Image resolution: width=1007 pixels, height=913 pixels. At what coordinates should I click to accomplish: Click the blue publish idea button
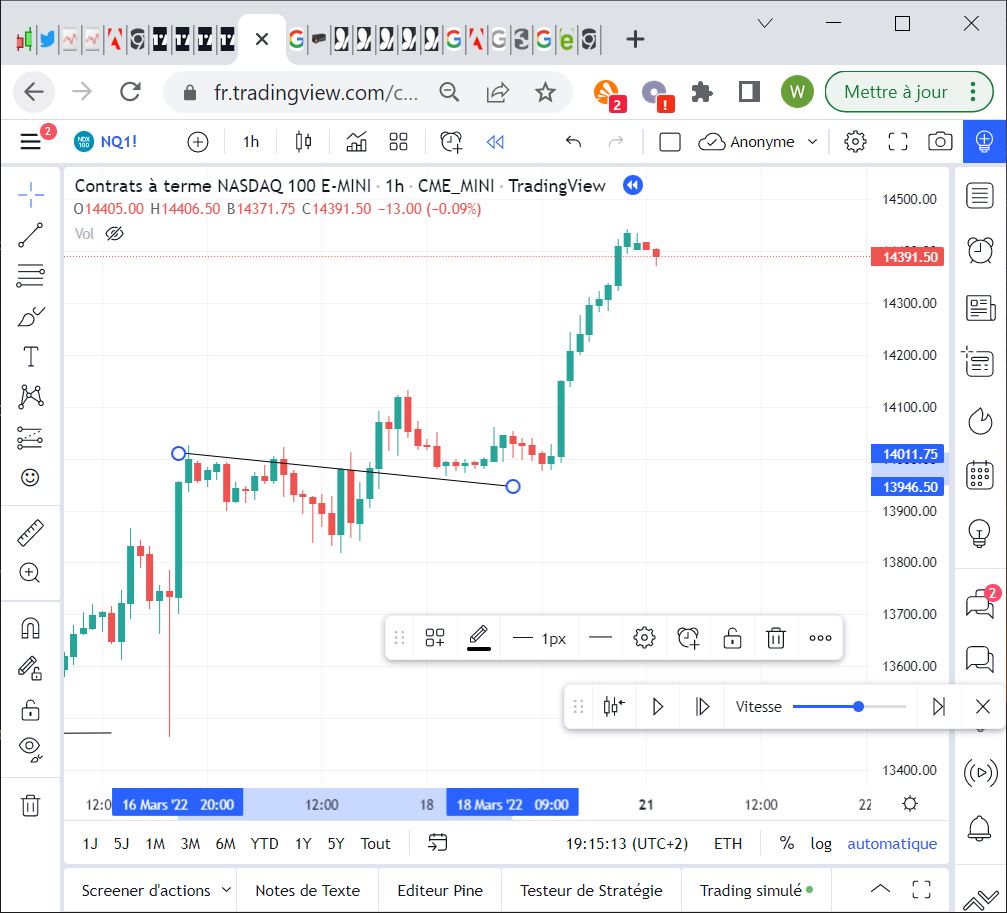click(984, 141)
